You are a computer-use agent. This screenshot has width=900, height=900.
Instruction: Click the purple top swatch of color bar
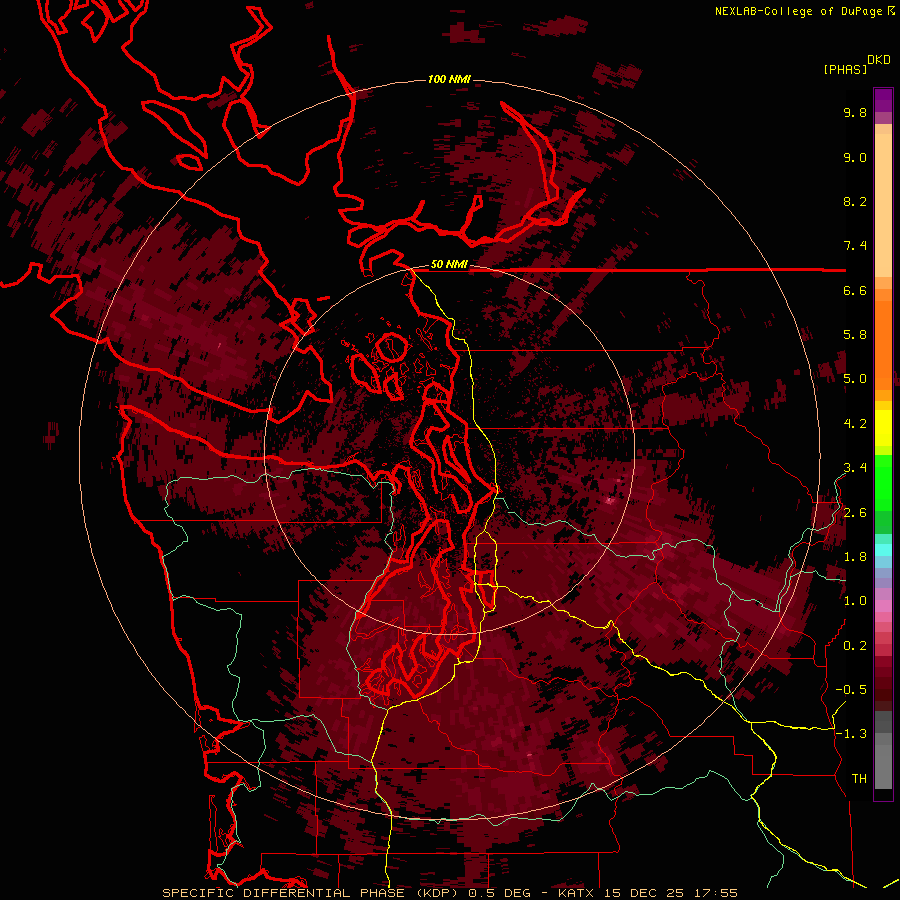click(883, 100)
